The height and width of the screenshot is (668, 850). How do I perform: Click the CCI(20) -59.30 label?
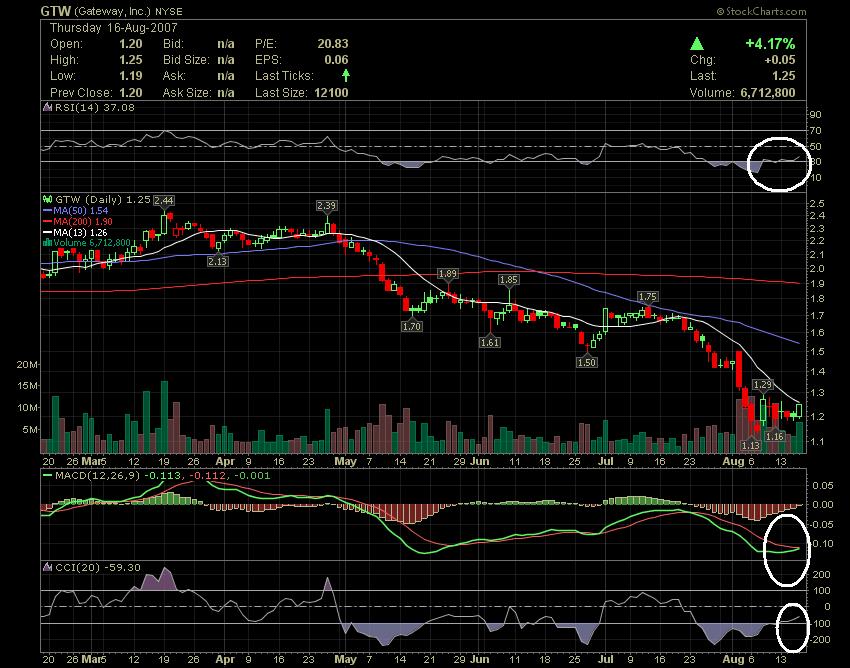click(x=98, y=567)
